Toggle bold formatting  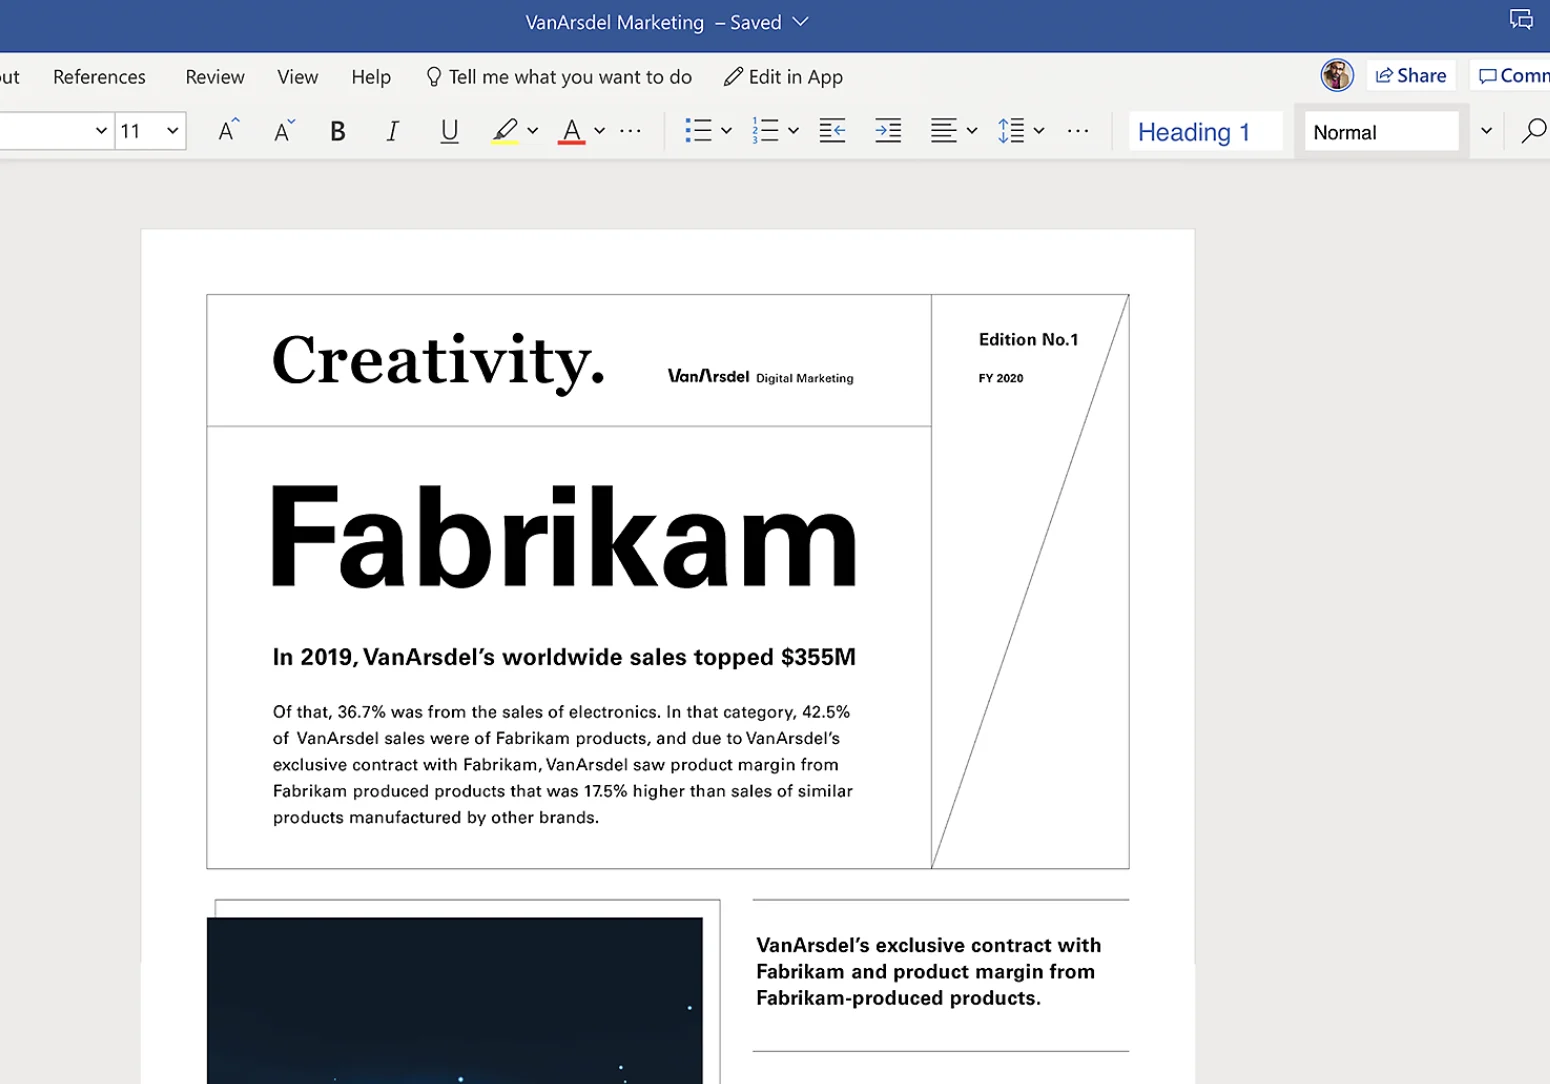click(338, 131)
